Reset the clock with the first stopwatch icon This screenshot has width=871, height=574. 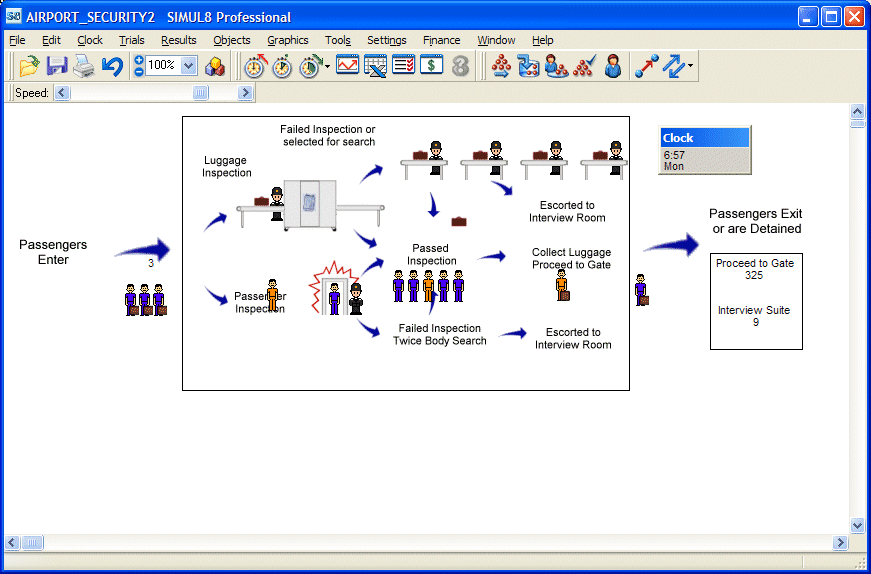click(x=255, y=67)
